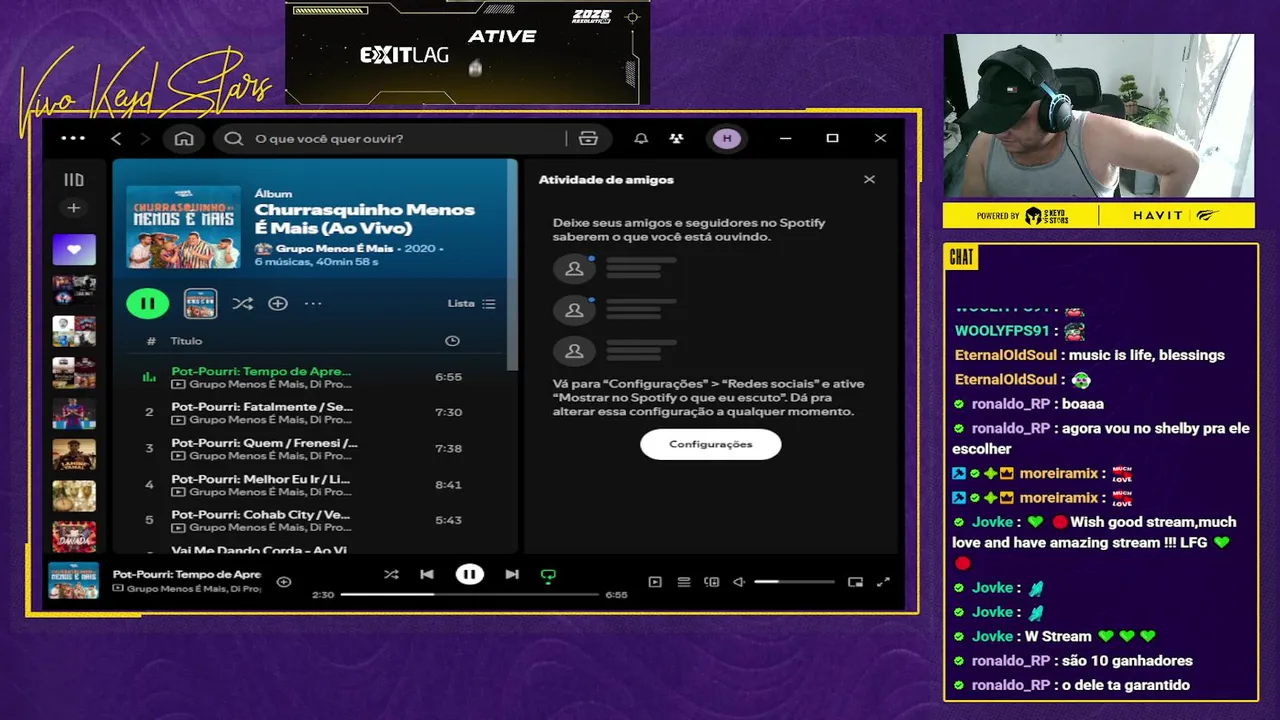Enter full screen with the expand icon
Viewport: 1280px width, 720px height.
883,581
